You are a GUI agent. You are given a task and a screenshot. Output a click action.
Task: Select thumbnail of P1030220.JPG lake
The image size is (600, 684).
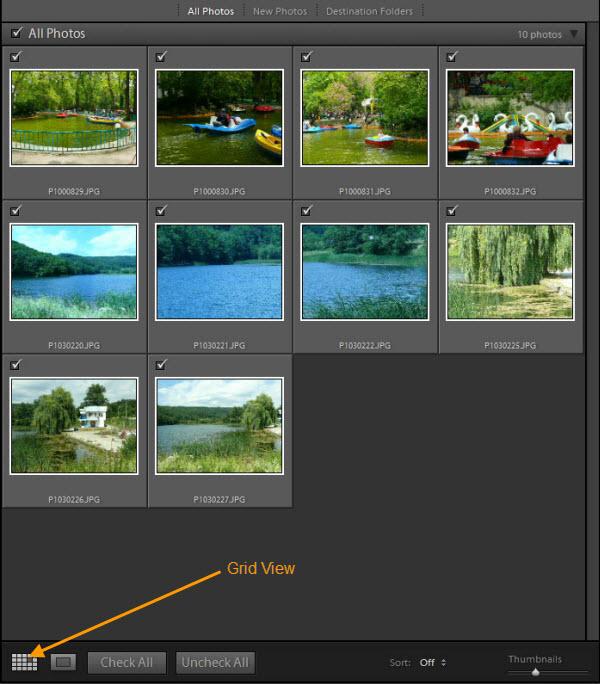(74, 272)
